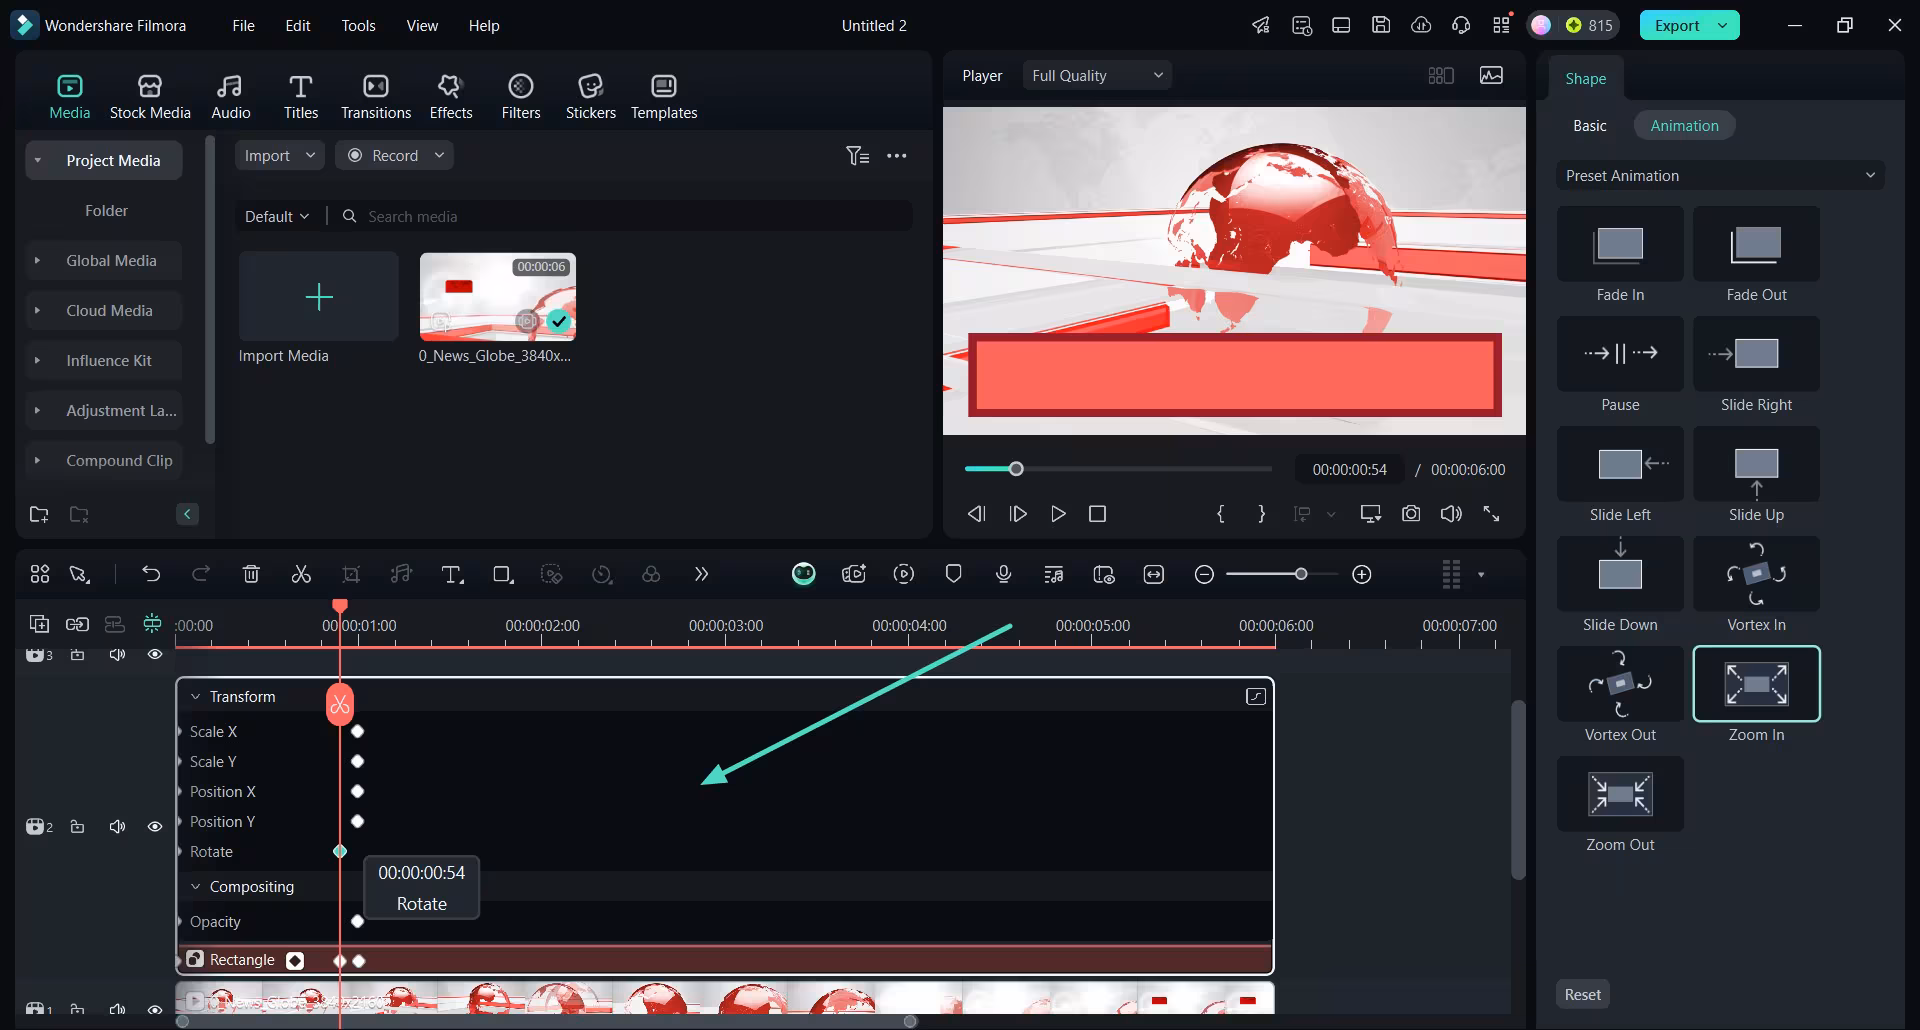Mute track 3 audio
Screen dimensions: 1920x1030
[x=117, y=654]
